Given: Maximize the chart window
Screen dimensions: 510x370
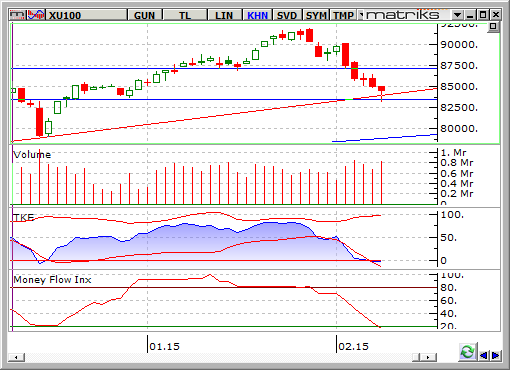Looking at the screenshot, I should tap(483, 15).
